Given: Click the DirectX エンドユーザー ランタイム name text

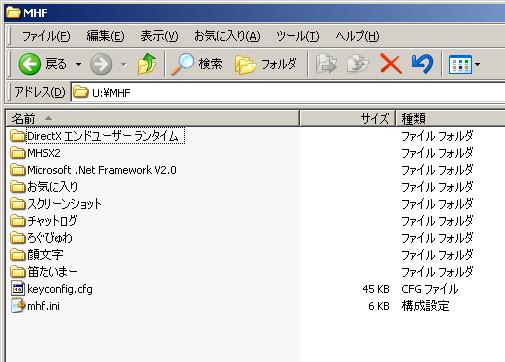Looking at the screenshot, I should (103, 136).
